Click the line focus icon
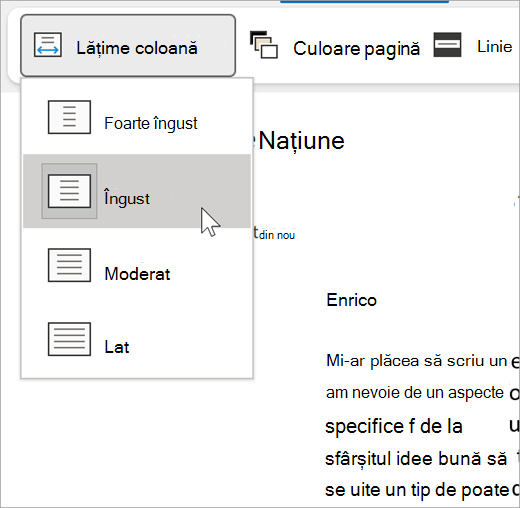The height and width of the screenshot is (508, 520). pos(447,45)
